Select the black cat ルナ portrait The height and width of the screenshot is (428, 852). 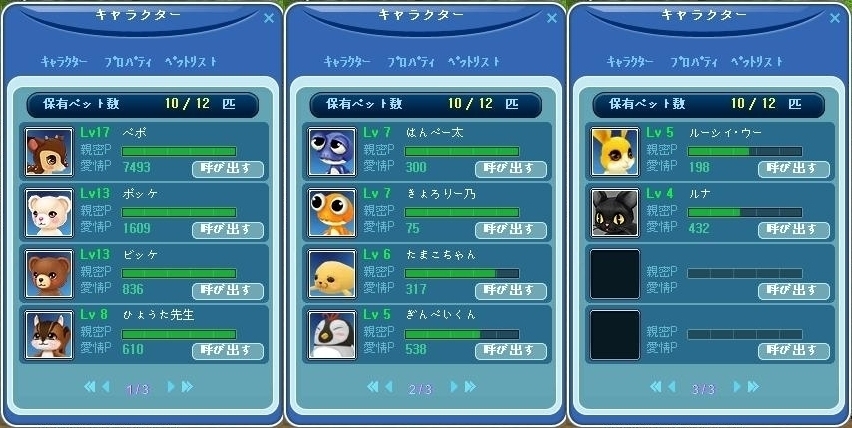615,213
